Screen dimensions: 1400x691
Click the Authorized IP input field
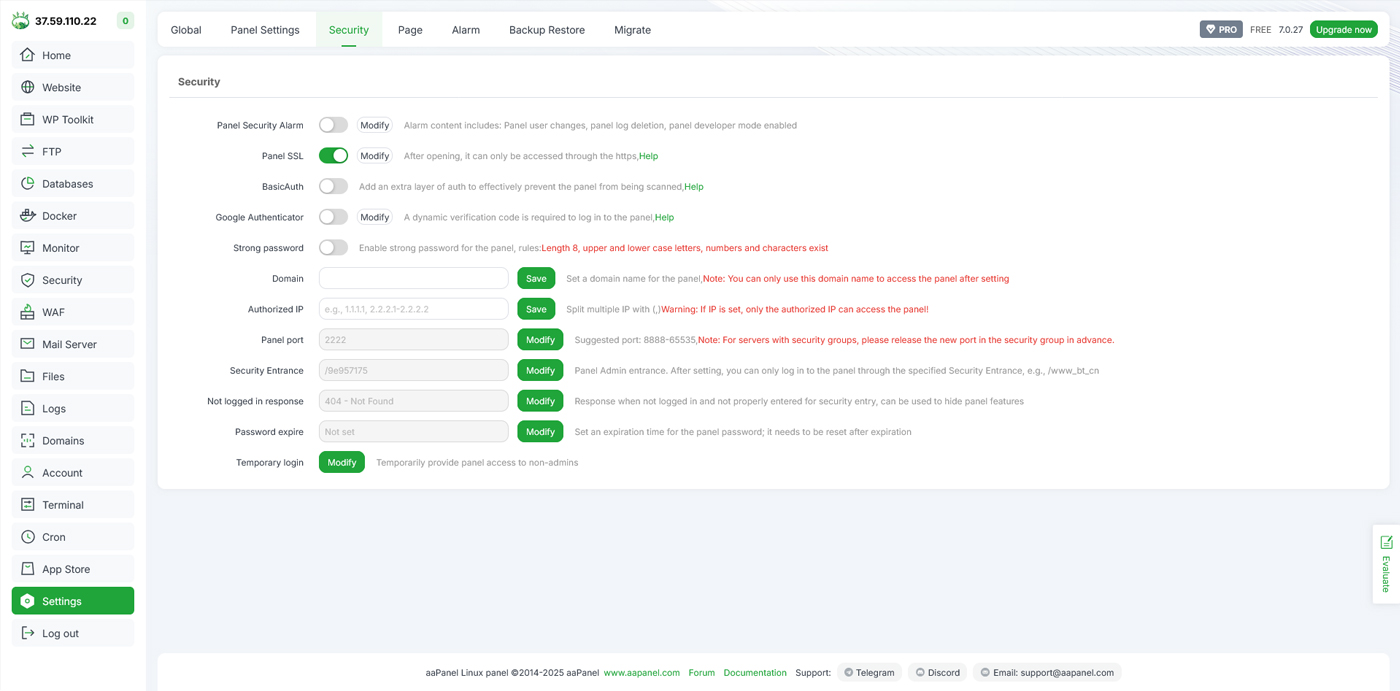[x=413, y=308]
